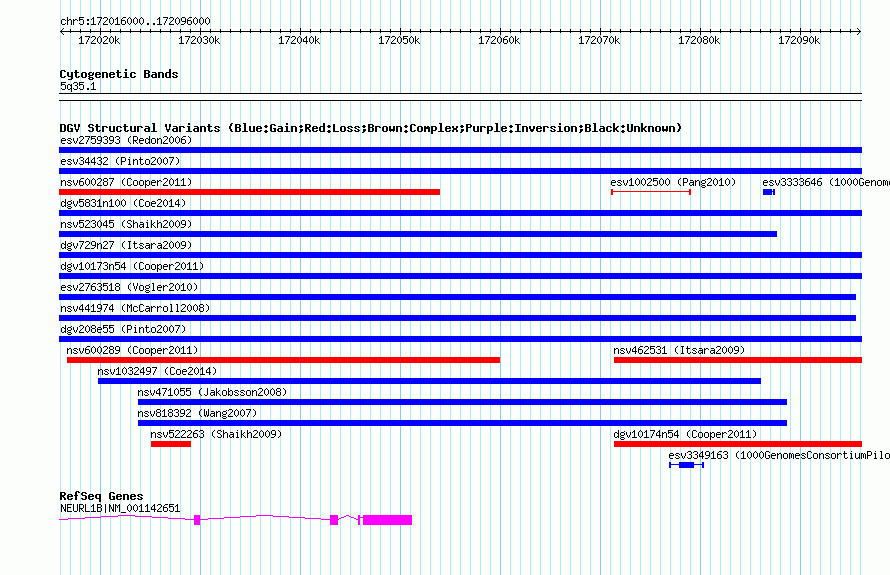Click the nsv441974 (McCarroll2008) blue bar
Screen dimensions: 890x575
tap(457, 318)
